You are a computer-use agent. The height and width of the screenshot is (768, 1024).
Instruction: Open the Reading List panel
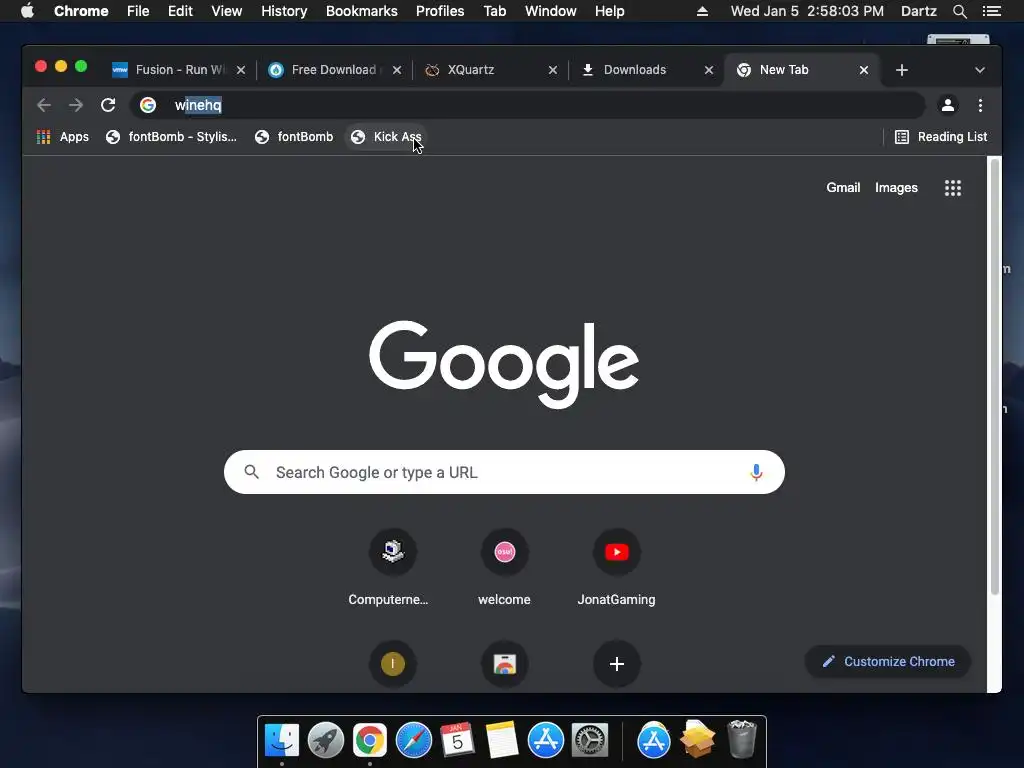[941, 137]
